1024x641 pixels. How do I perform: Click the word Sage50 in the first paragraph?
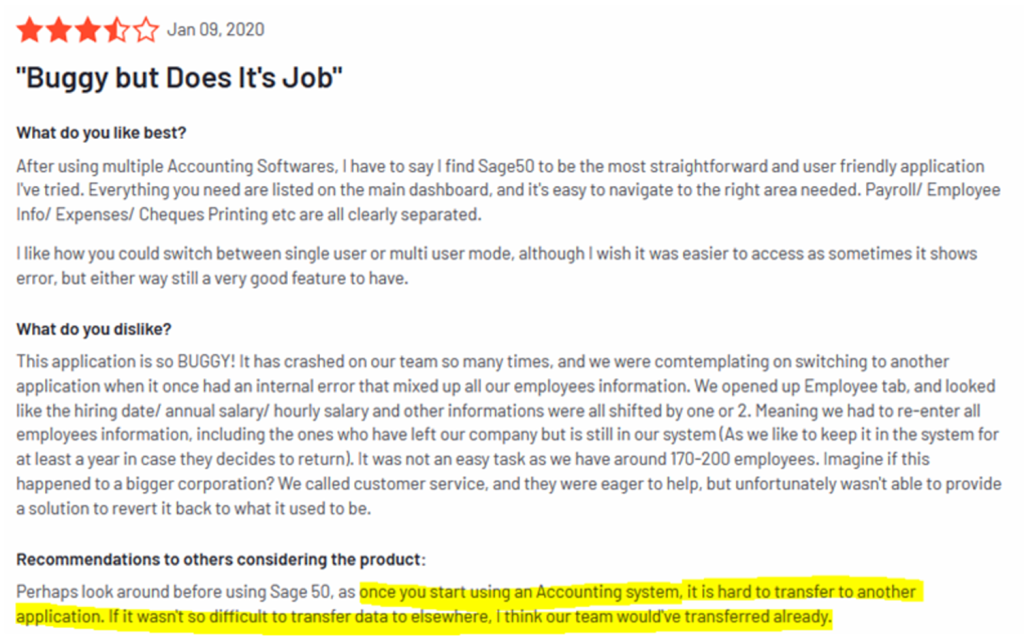coord(506,166)
